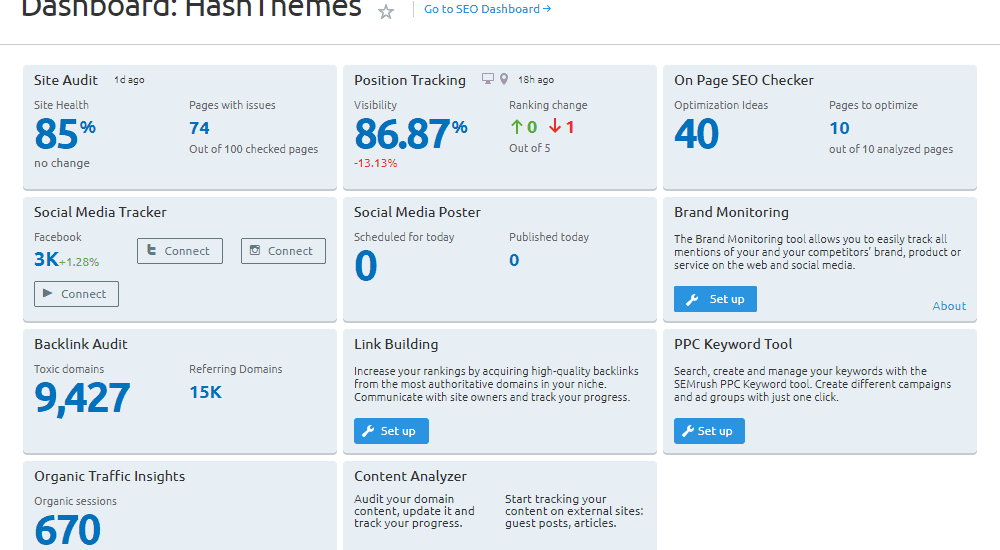Screen dimensions: 1000x550
Task: Click the location pin icon in Position Tracking
Action: coord(504,79)
